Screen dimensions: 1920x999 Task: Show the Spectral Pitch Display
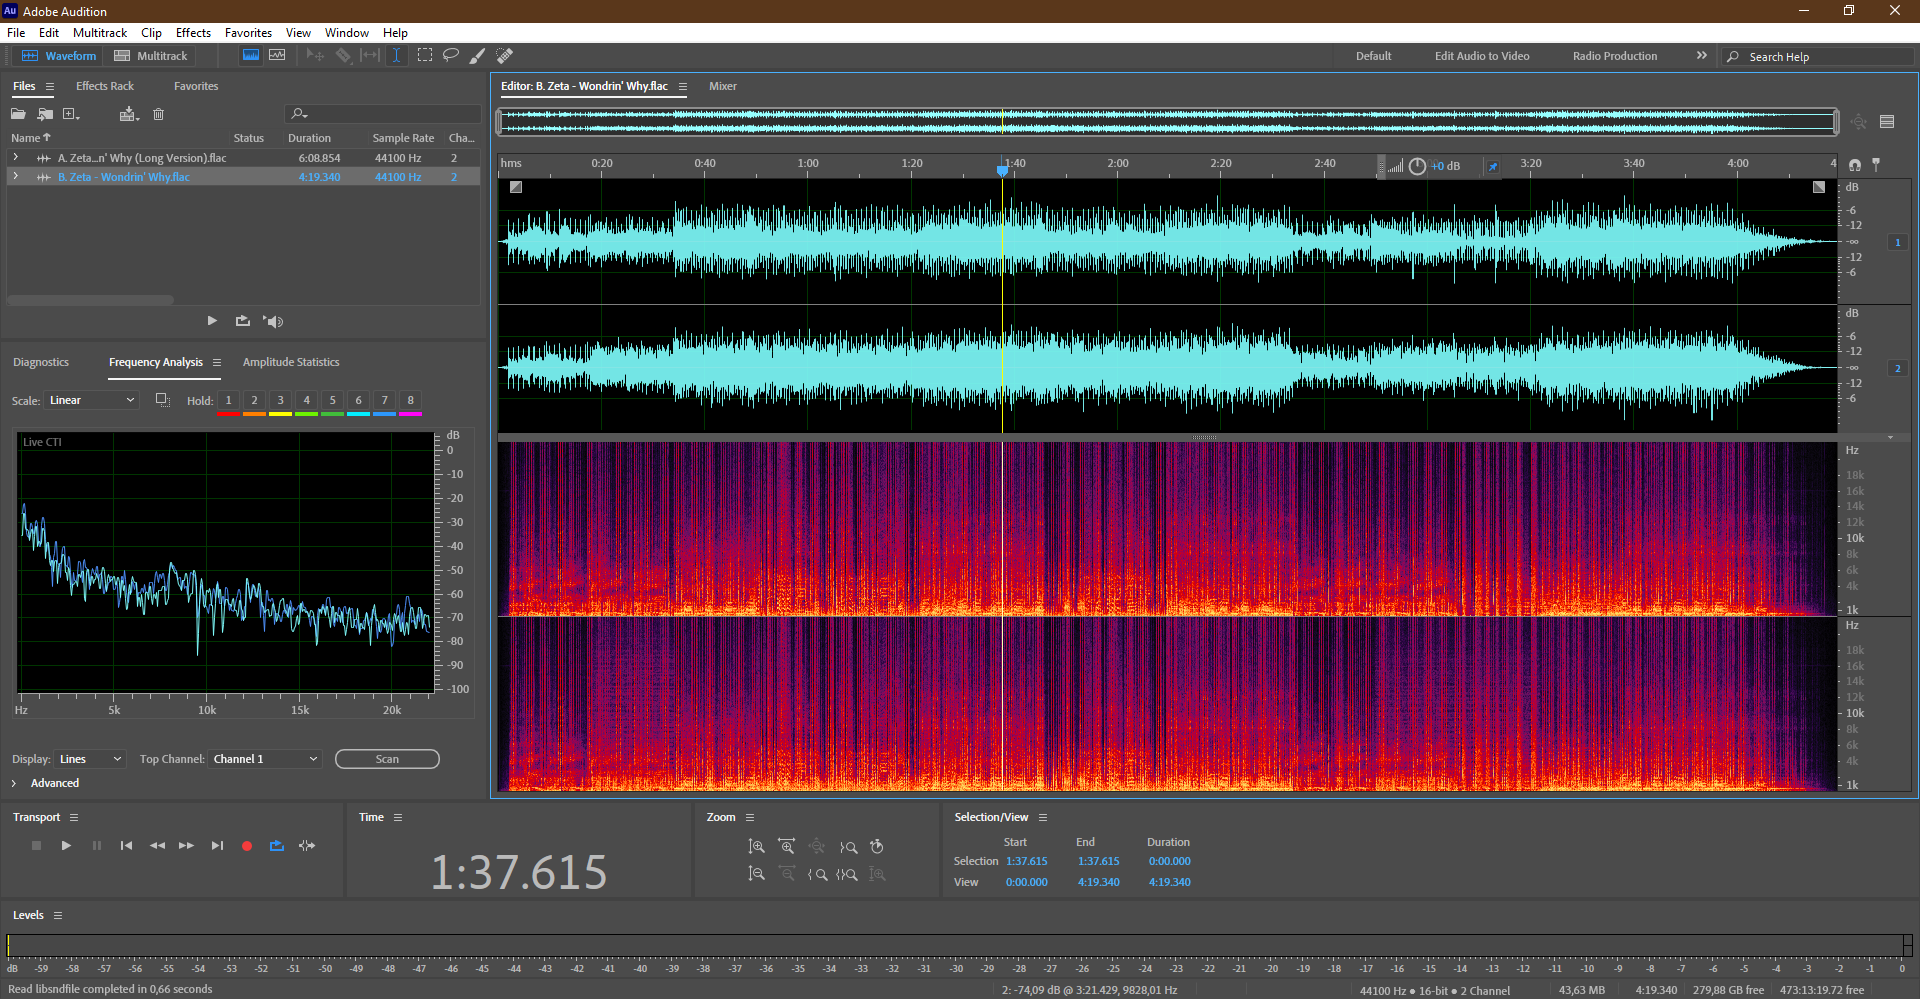pos(277,56)
